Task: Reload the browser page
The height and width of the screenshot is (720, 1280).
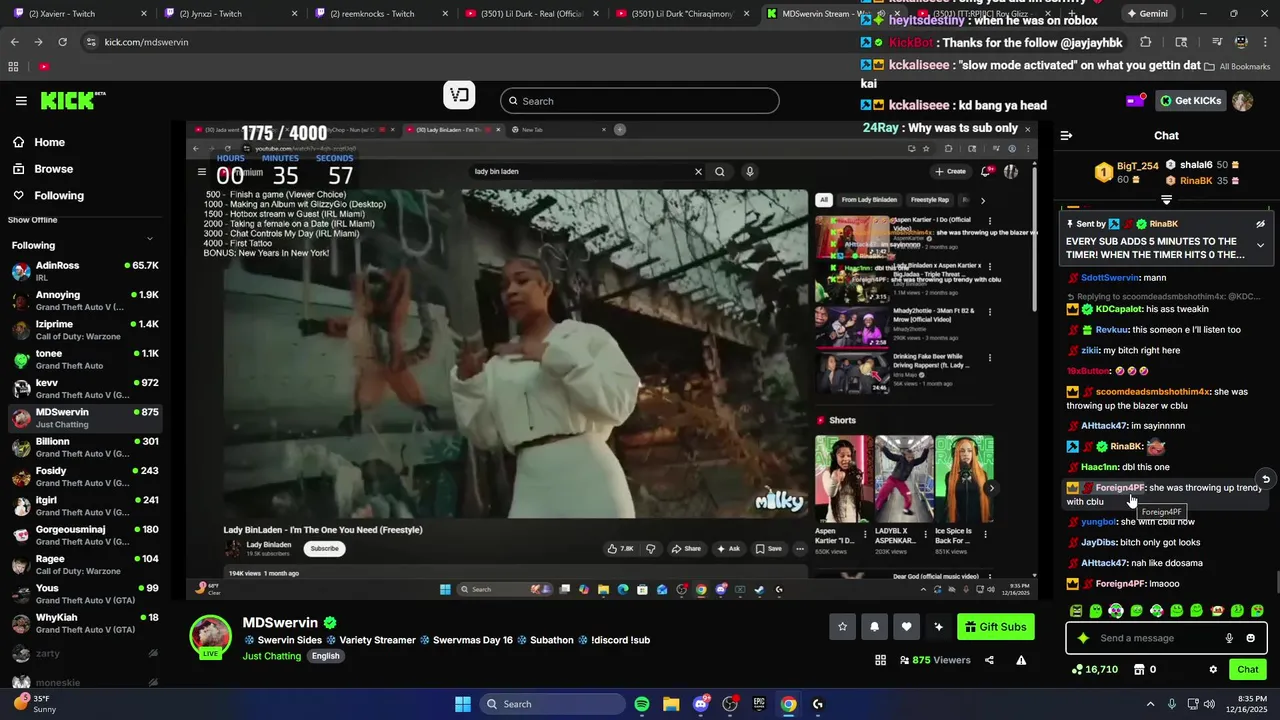Action: click(x=62, y=42)
